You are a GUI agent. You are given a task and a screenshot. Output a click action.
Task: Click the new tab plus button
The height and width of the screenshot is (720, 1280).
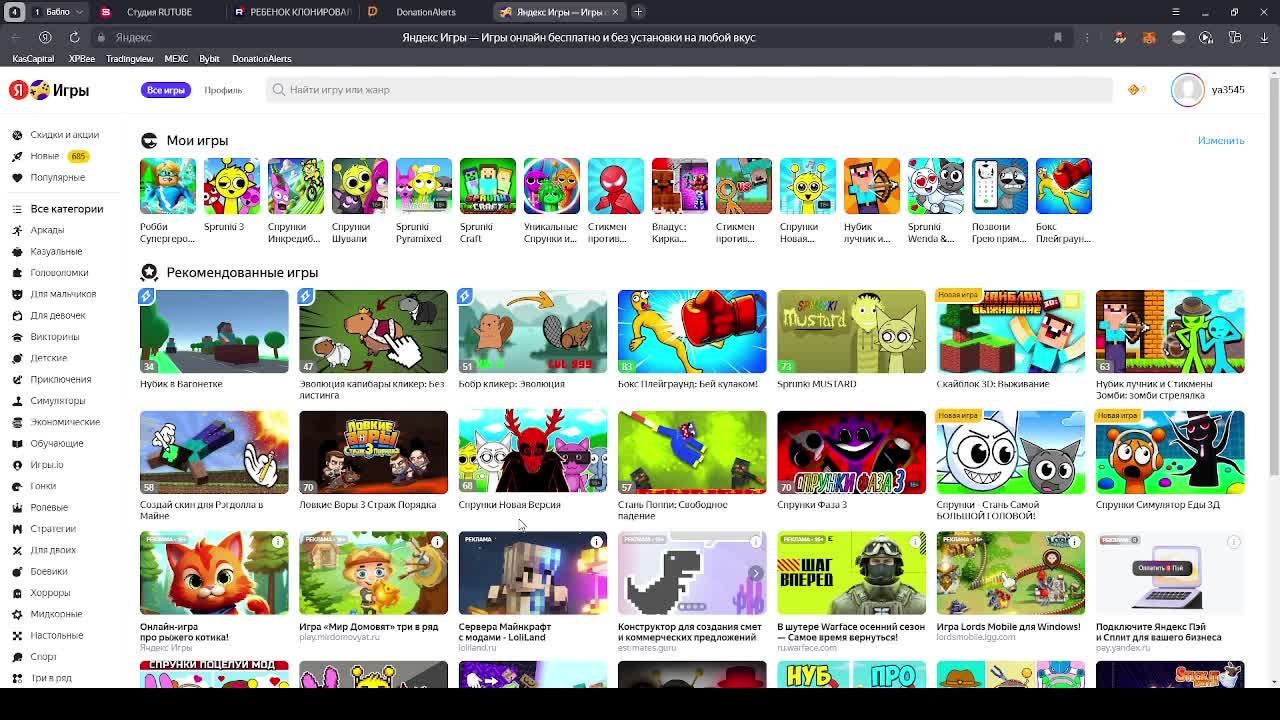(638, 12)
